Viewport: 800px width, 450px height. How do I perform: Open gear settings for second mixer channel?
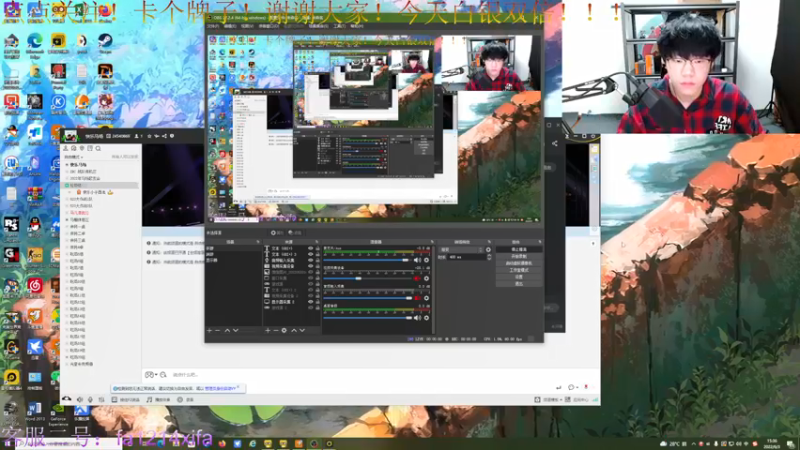427,279
